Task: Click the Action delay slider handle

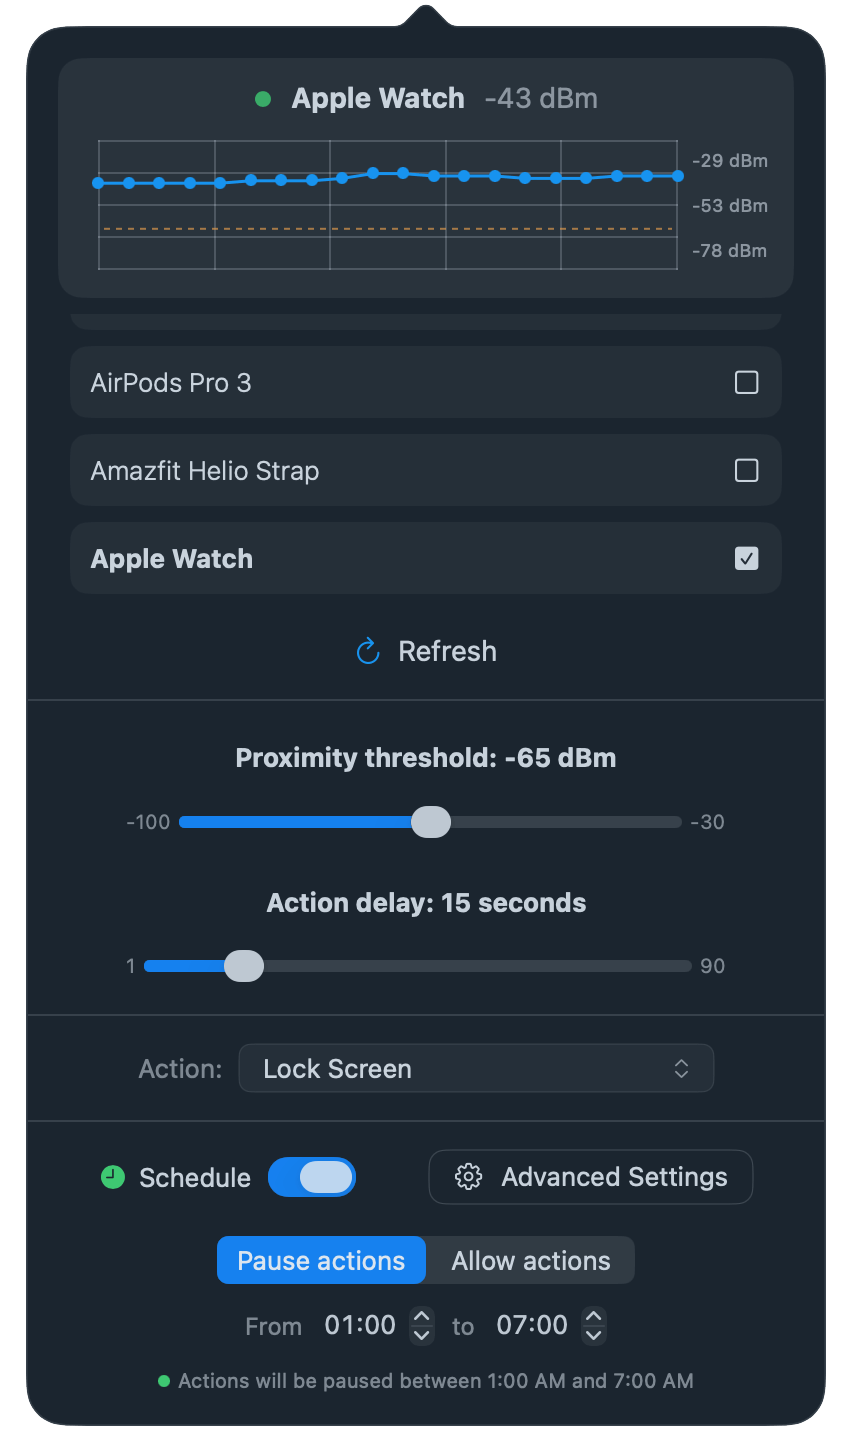Action: point(243,965)
